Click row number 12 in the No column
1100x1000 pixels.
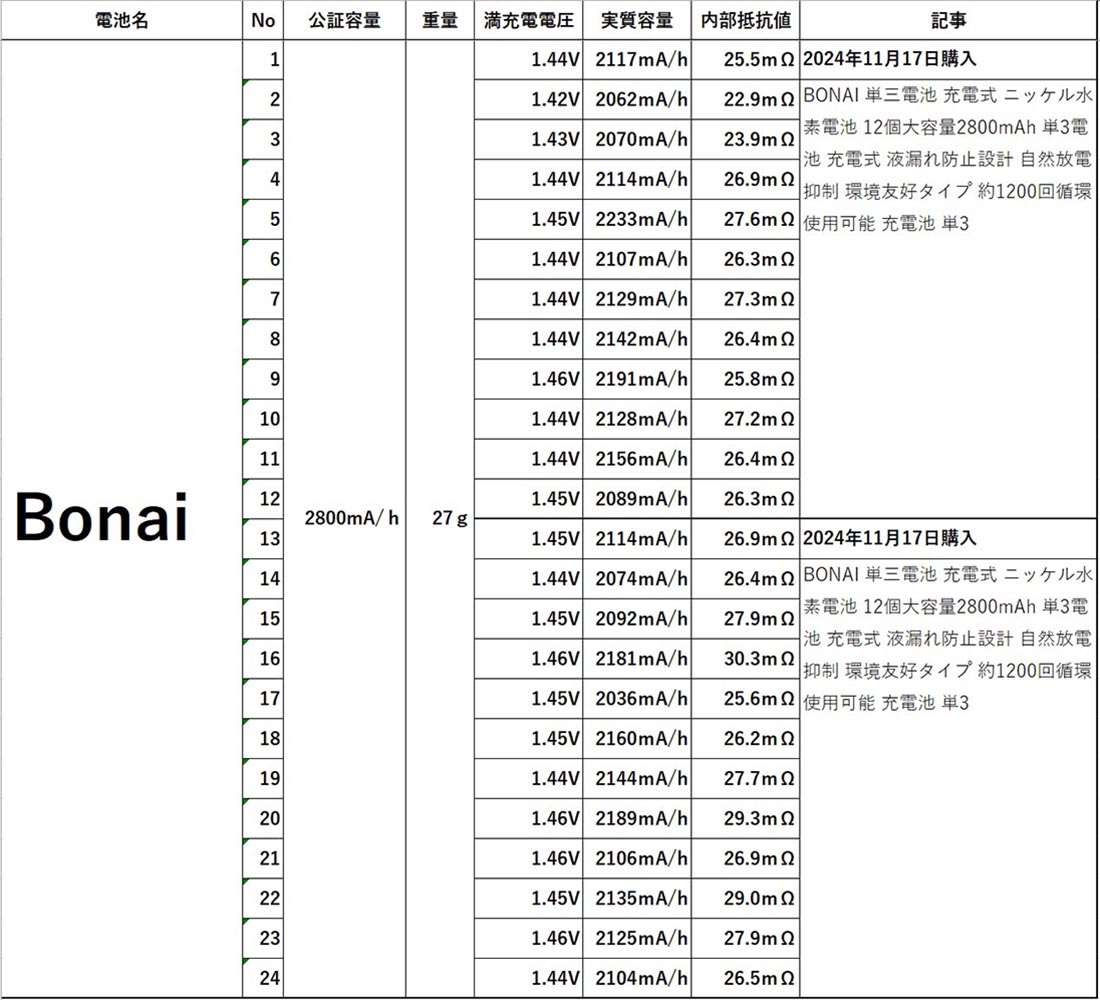point(263,499)
